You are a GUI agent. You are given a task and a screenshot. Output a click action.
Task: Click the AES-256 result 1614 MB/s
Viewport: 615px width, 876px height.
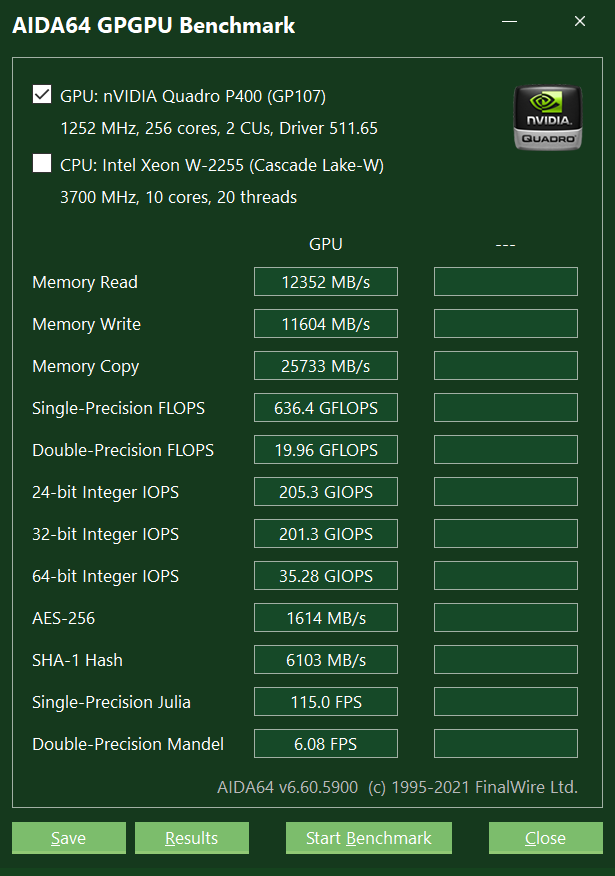coord(326,617)
